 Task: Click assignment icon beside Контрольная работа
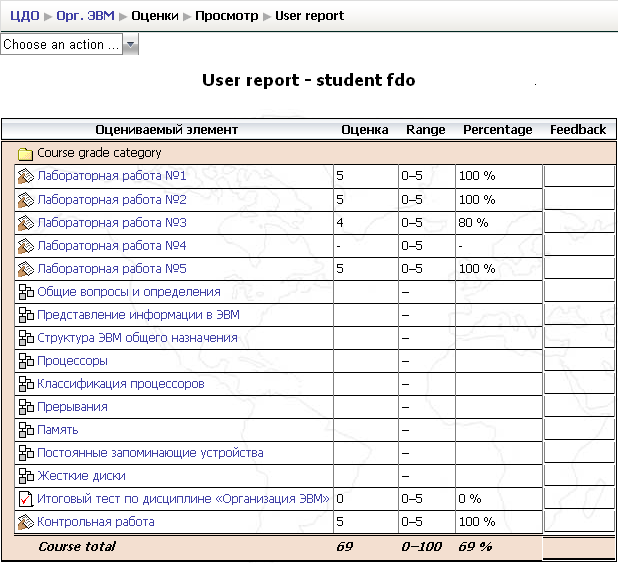coord(26,522)
